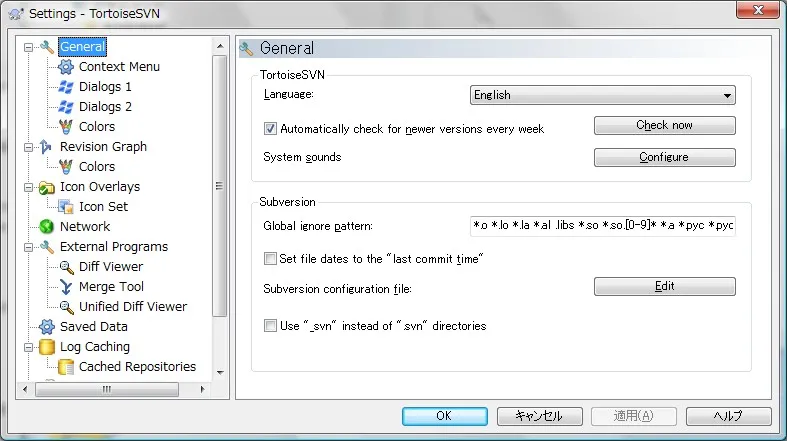Collapse the External Programs tree node
Screen dimensions: 787x441
click(x=29, y=247)
